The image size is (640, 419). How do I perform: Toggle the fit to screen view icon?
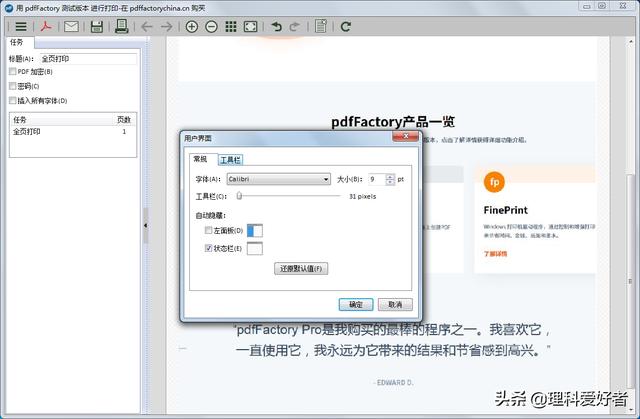[250, 27]
